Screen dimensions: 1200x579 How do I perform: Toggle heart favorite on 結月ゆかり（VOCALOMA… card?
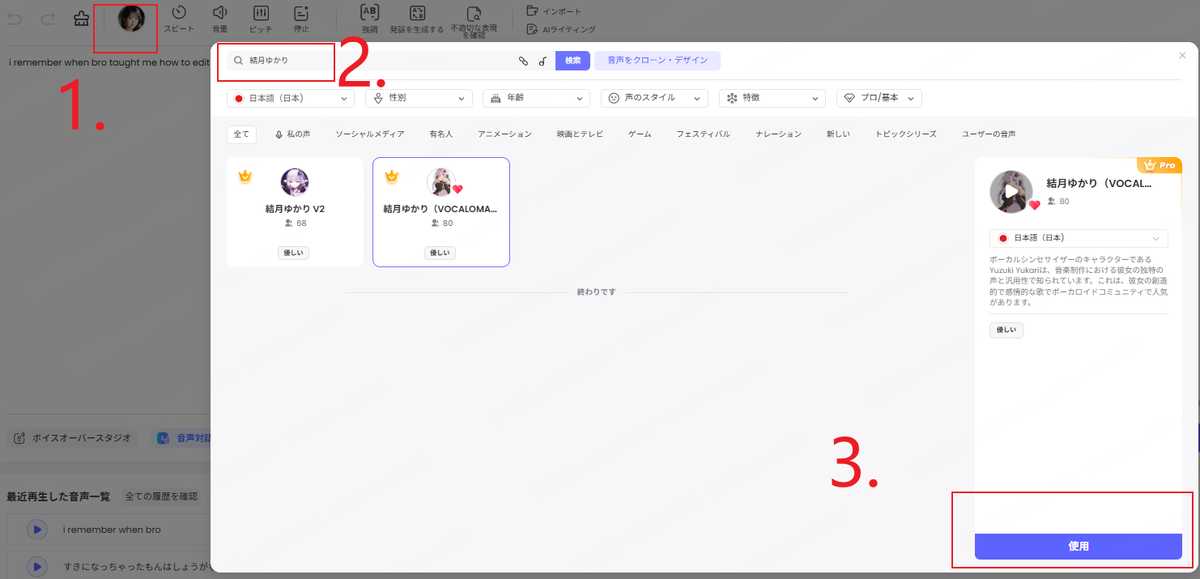point(458,189)
